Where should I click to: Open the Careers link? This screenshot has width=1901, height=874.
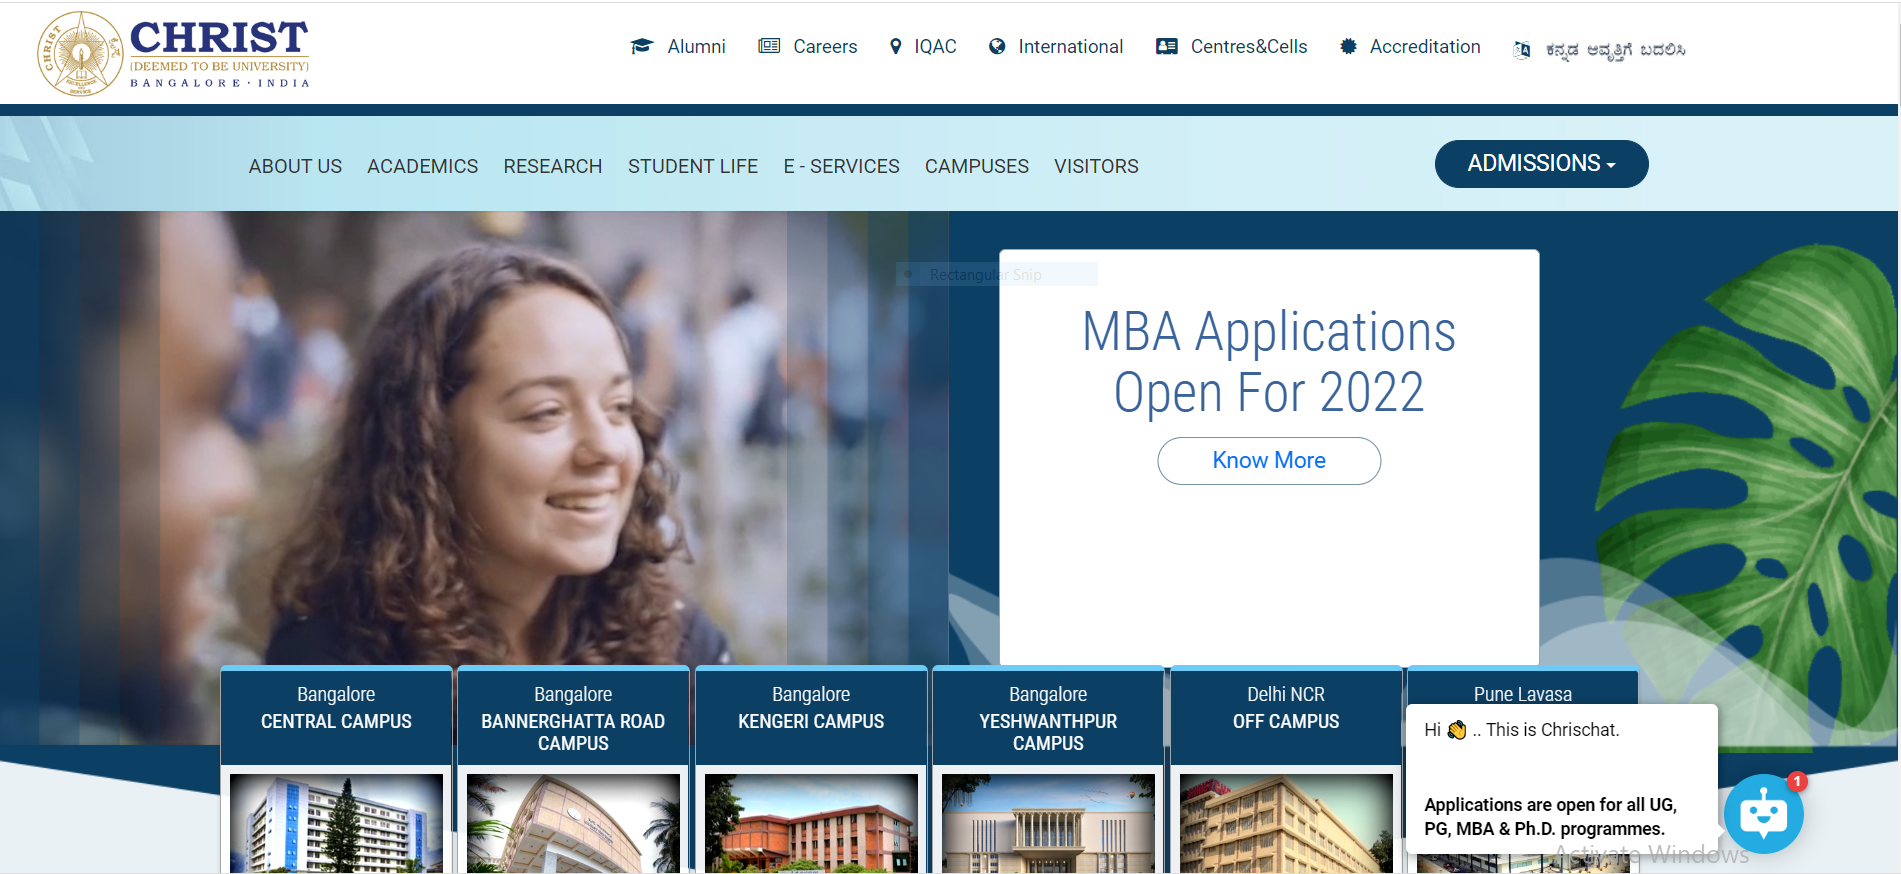tap(825, 46)
